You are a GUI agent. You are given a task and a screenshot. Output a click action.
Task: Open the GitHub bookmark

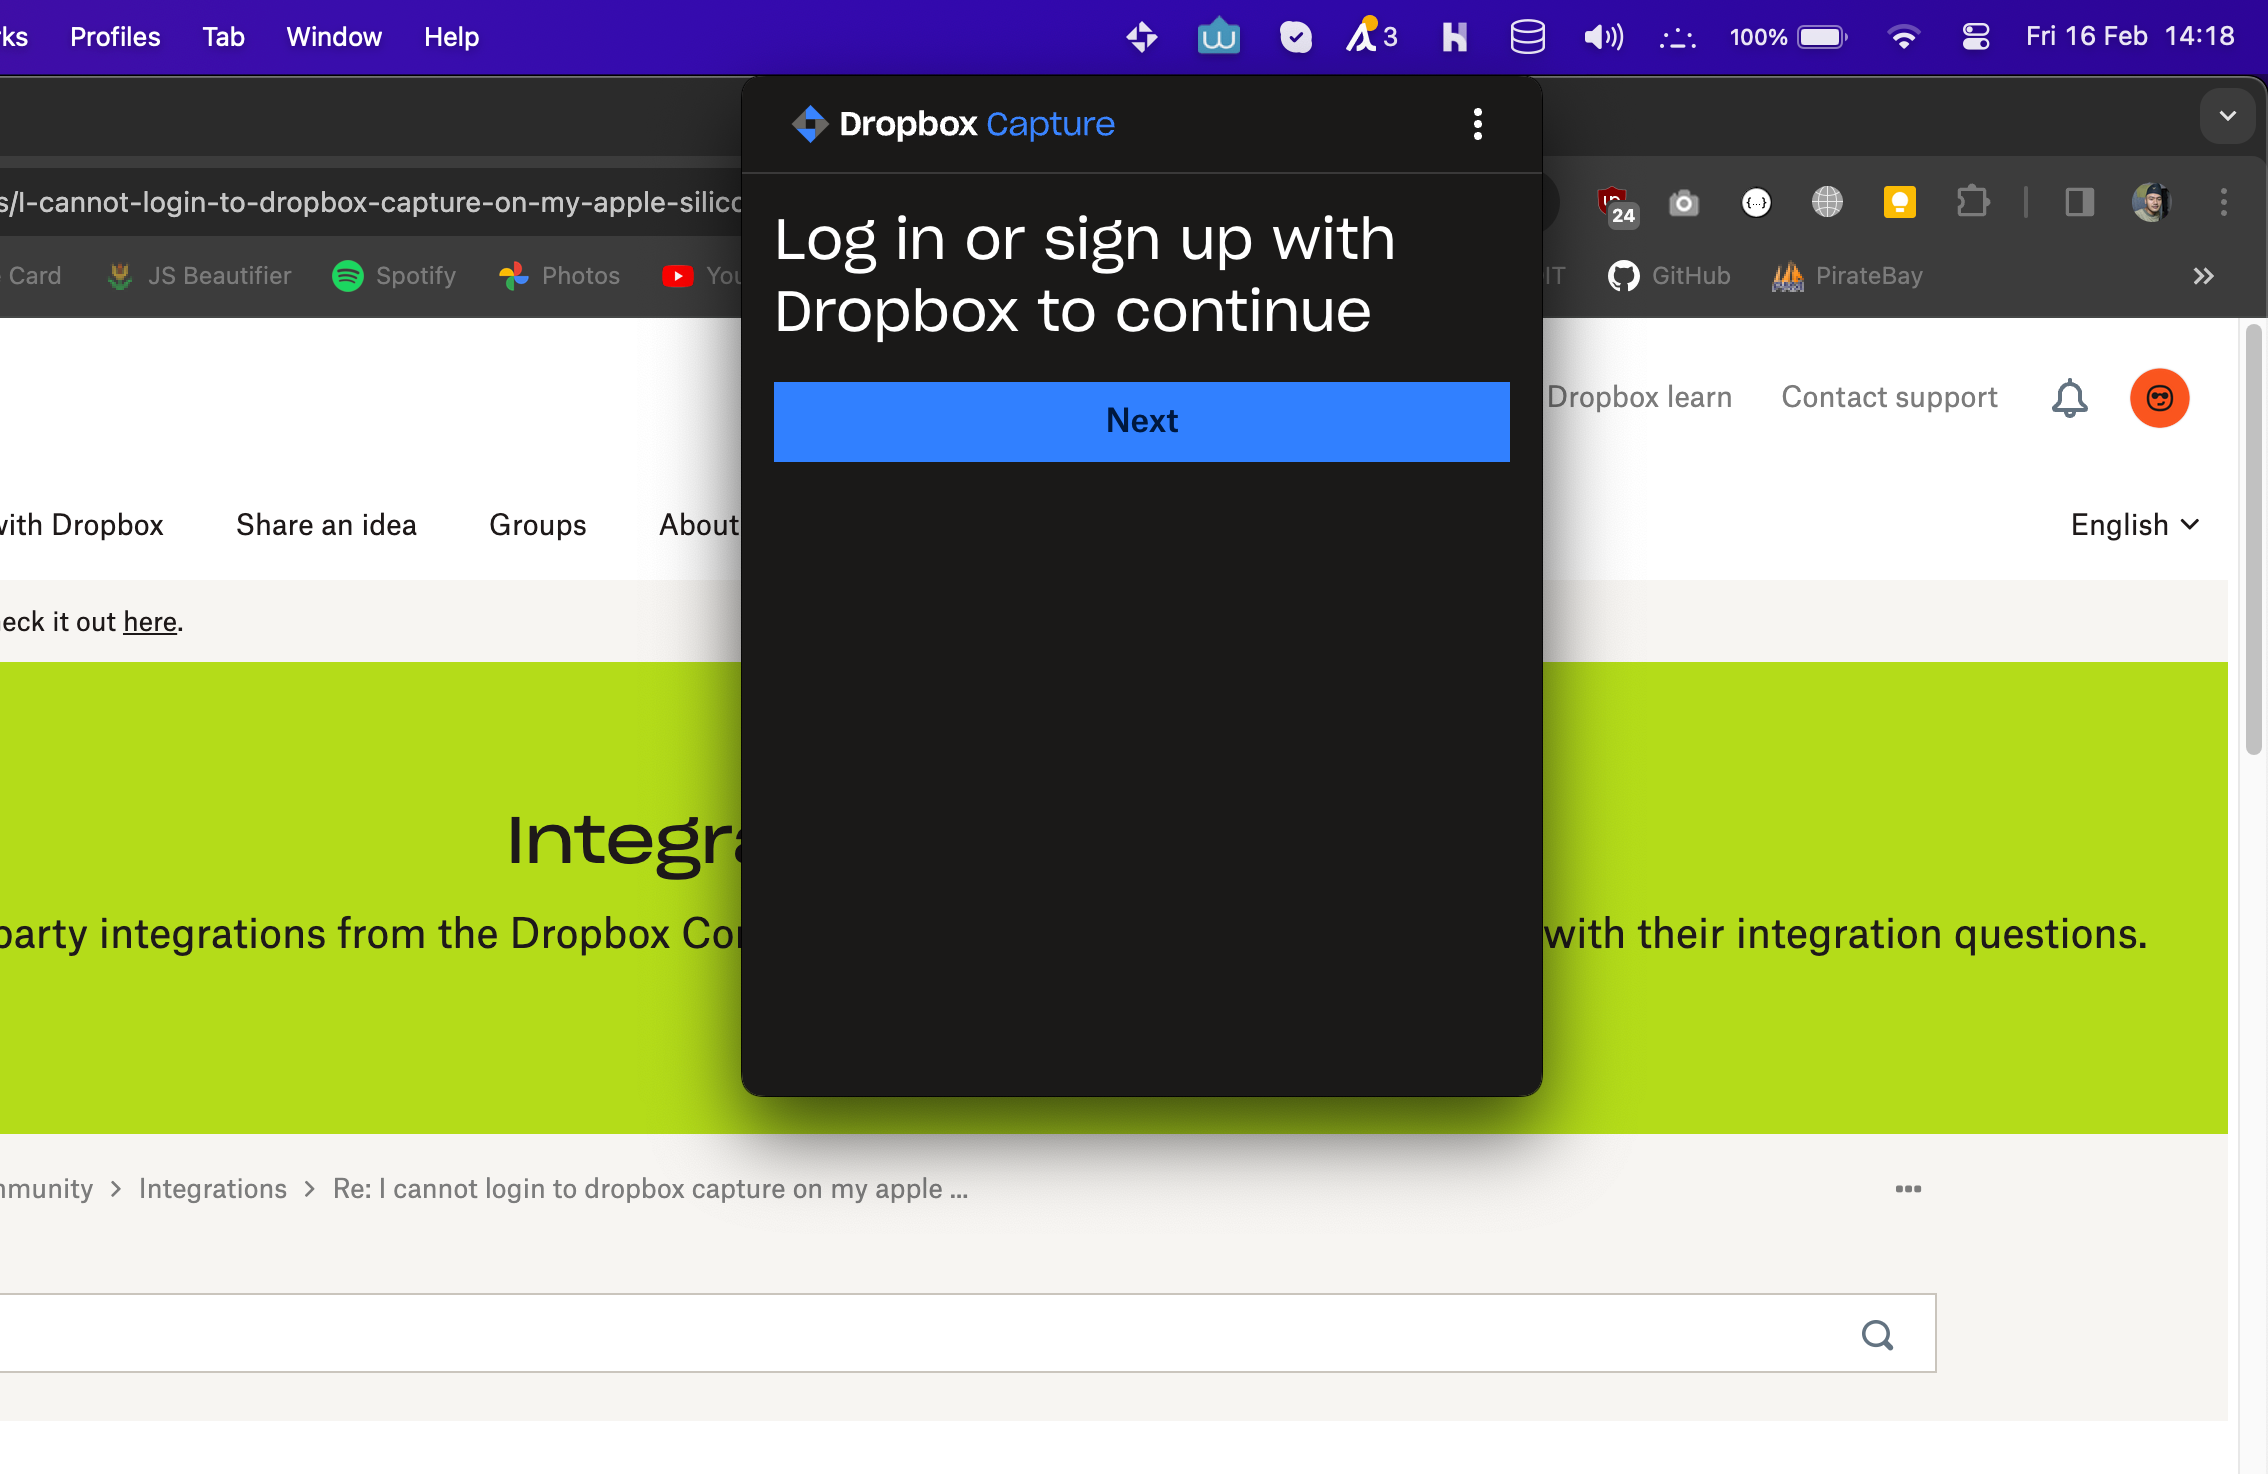[1669, 276]
